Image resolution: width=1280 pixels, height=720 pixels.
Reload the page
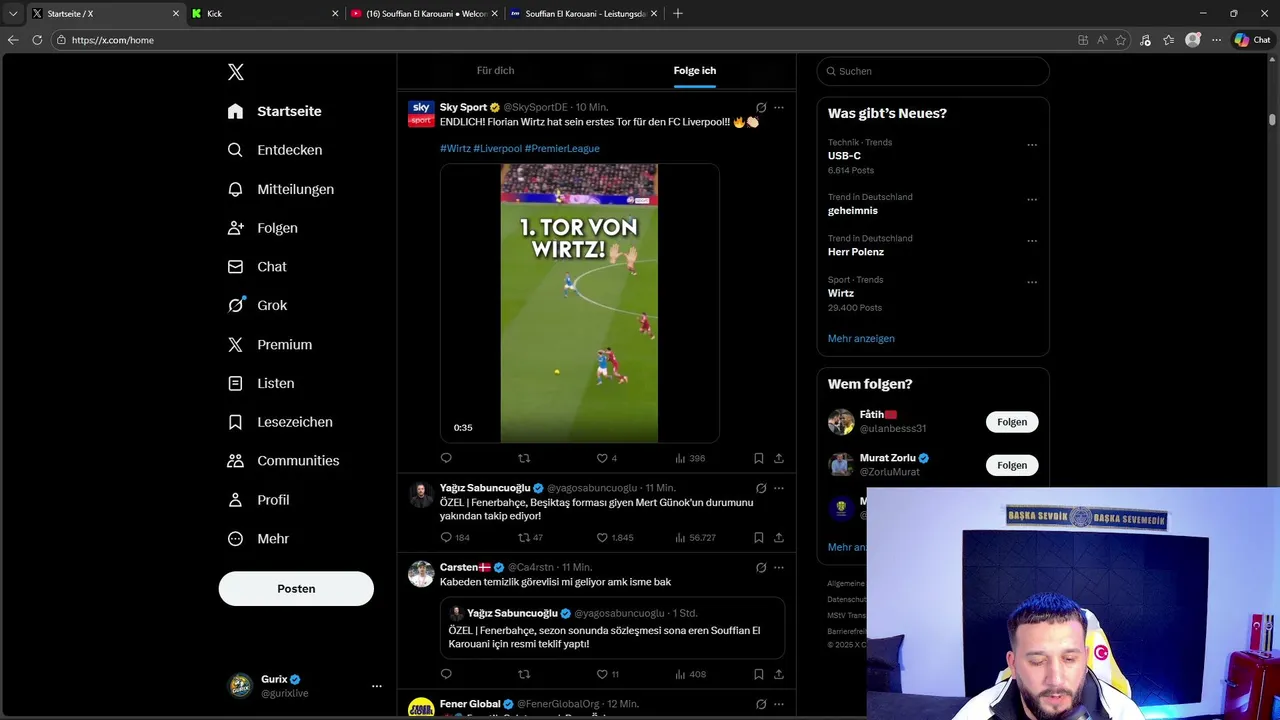(x=37, y=40)
